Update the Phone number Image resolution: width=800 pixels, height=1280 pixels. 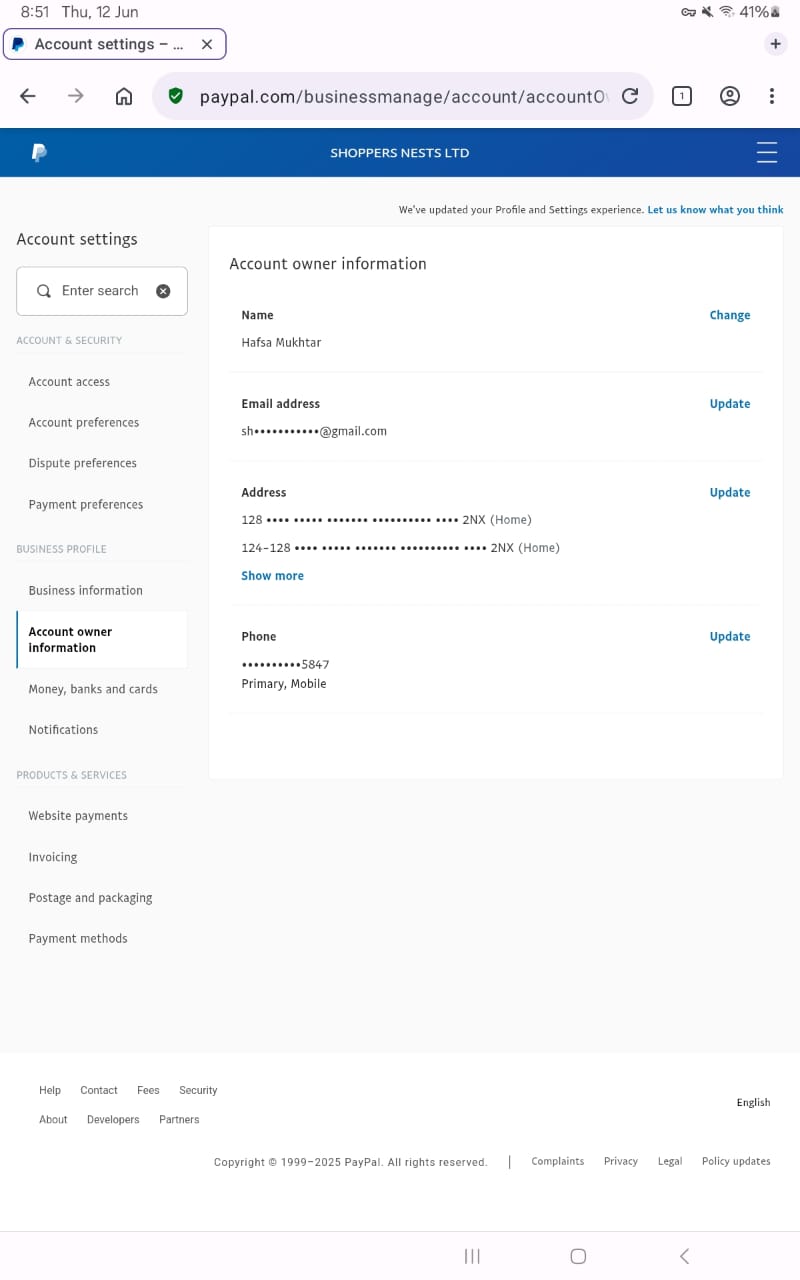(x=729, y=636)
